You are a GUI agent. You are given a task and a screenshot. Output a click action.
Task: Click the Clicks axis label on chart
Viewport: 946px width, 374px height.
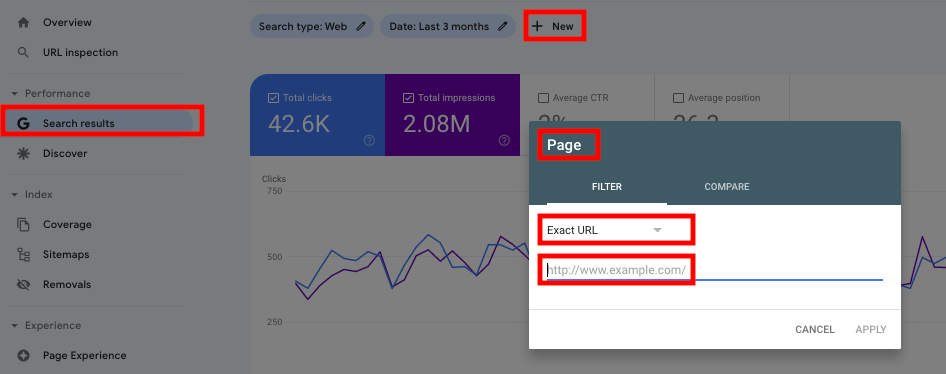point(274,179)
